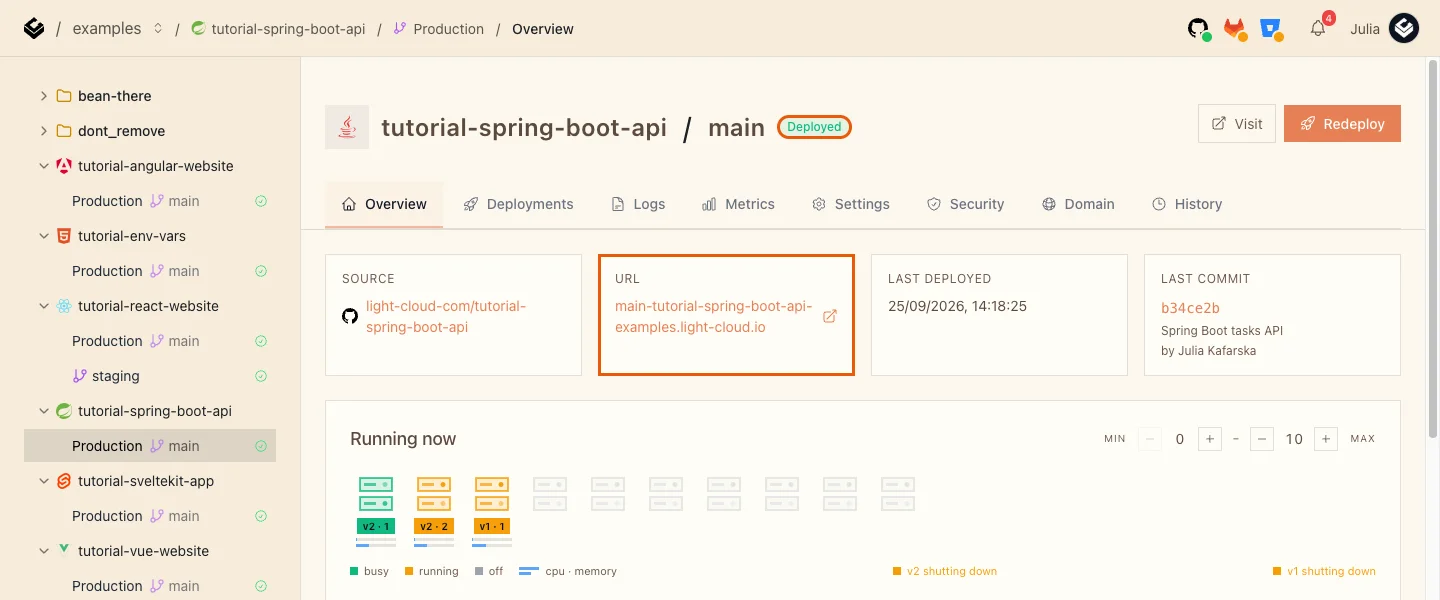This screenshot has width=1440, height=600.
Task: Click the 'v1 shutting down' legend text
Action: click(x=1331, y=571)
